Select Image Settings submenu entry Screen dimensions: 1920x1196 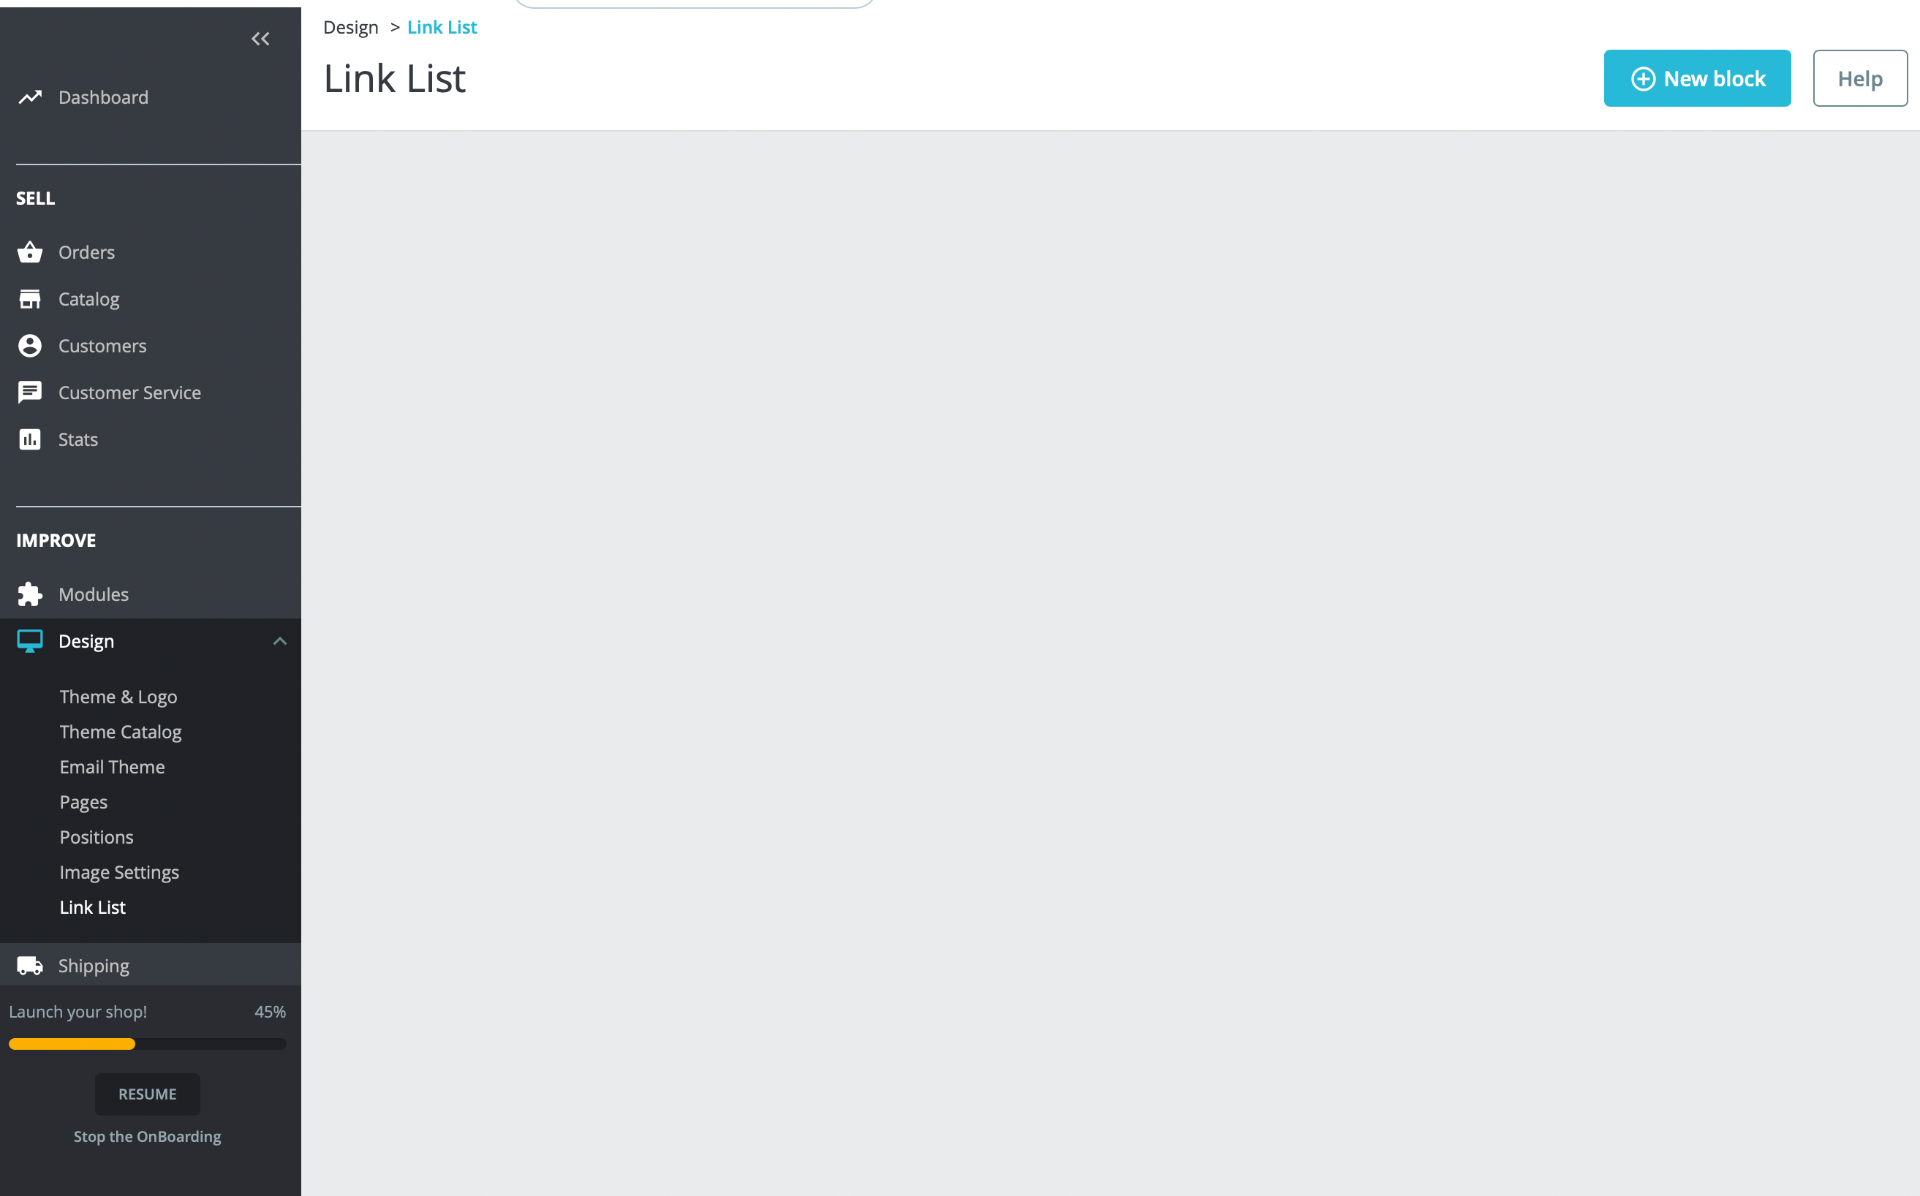click(119, 872)
